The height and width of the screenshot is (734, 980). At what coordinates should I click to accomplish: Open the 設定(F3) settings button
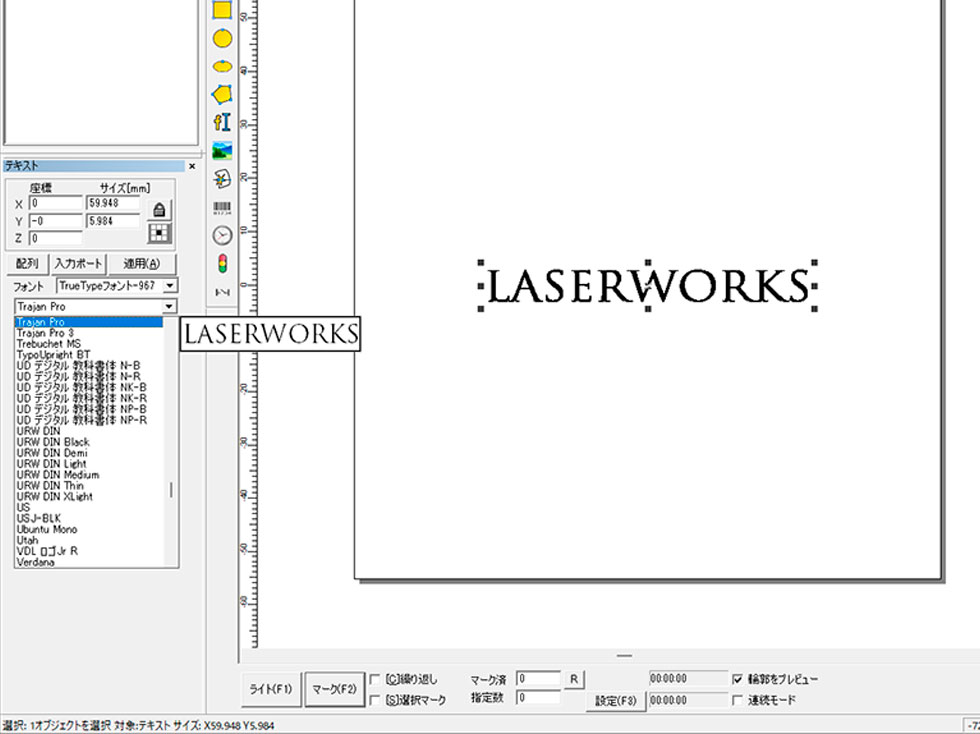coord(616,700)
